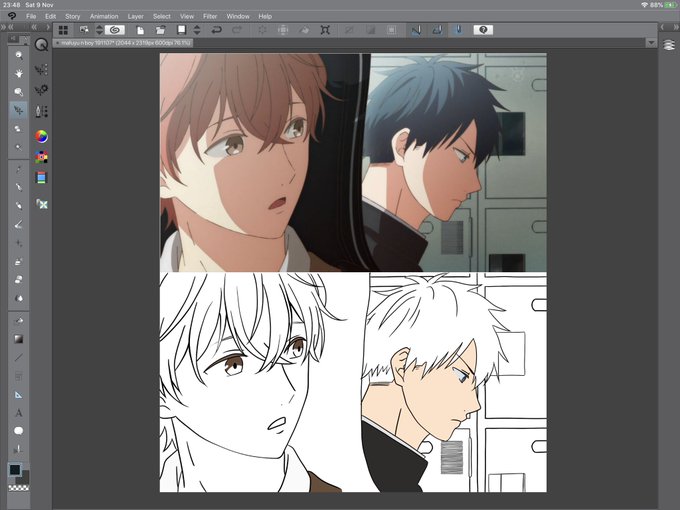Open the Color Wheel palette
Image resolution: width=680 pixels, height=510 pixels.
(x=41, y=137)
